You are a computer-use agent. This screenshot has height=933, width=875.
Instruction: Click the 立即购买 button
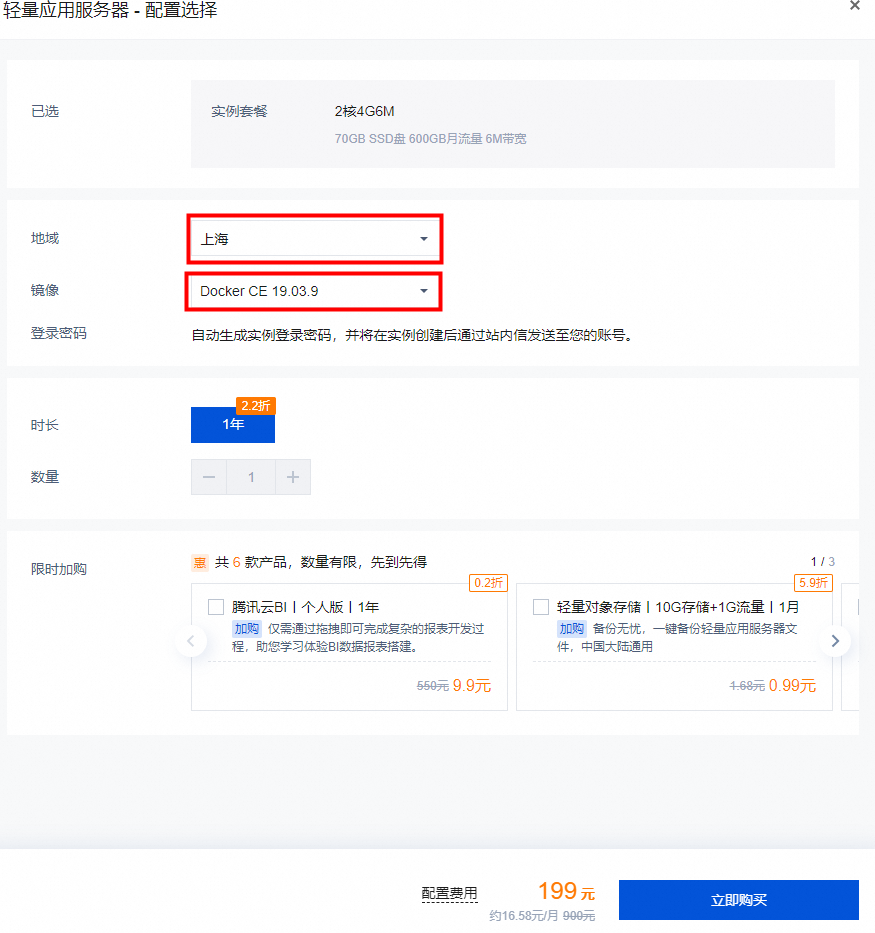click(x=738, y=900)
